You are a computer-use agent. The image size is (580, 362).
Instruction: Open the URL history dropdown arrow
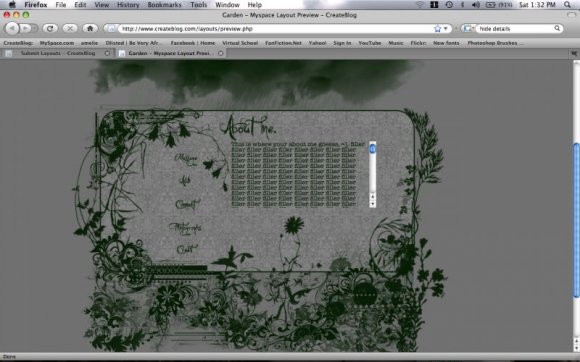pyautogui.click(x=446, y=28)
